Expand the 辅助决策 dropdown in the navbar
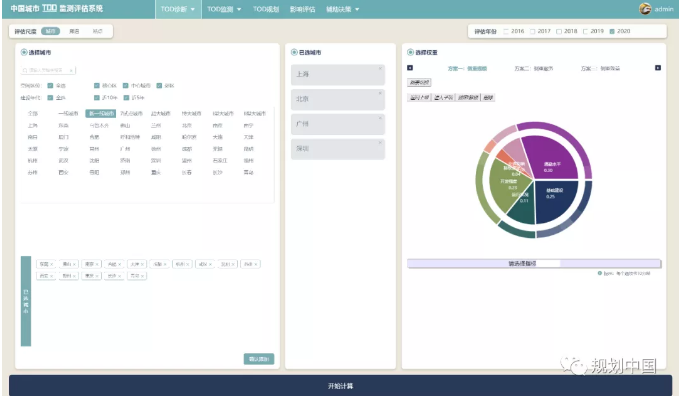681x397 pixels. (x=343, y=9)
